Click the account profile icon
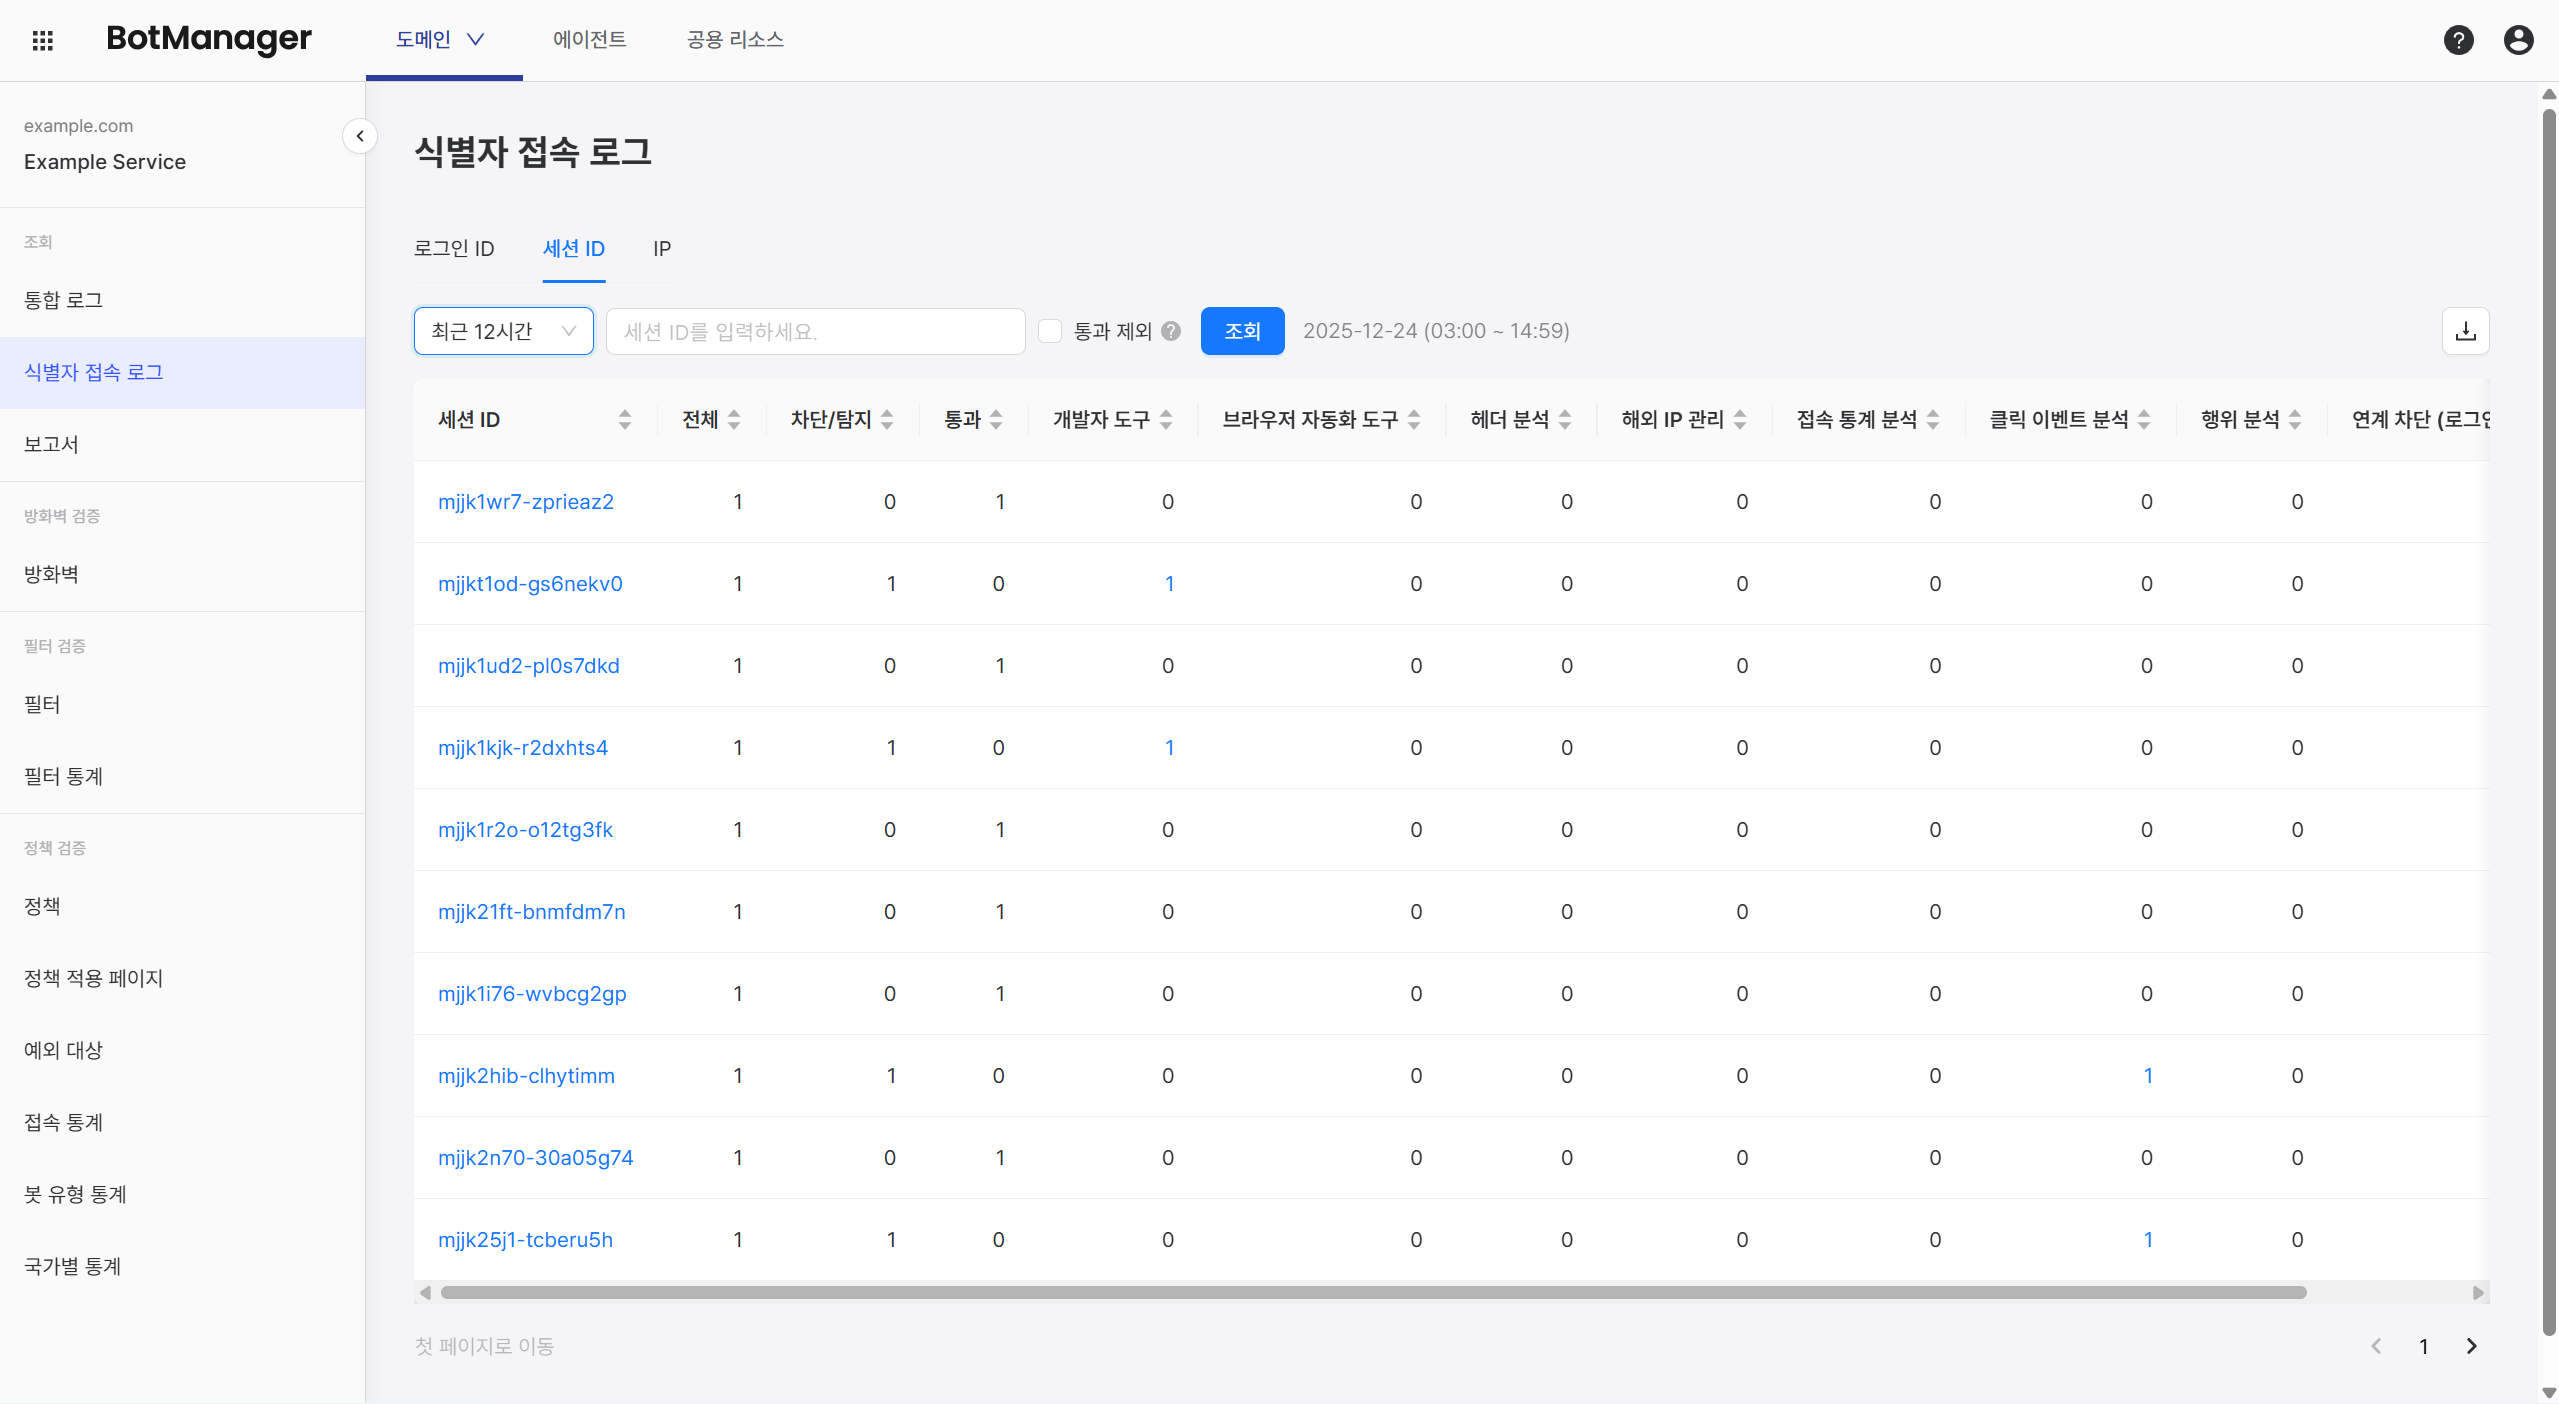 (x=2518, y=40)
